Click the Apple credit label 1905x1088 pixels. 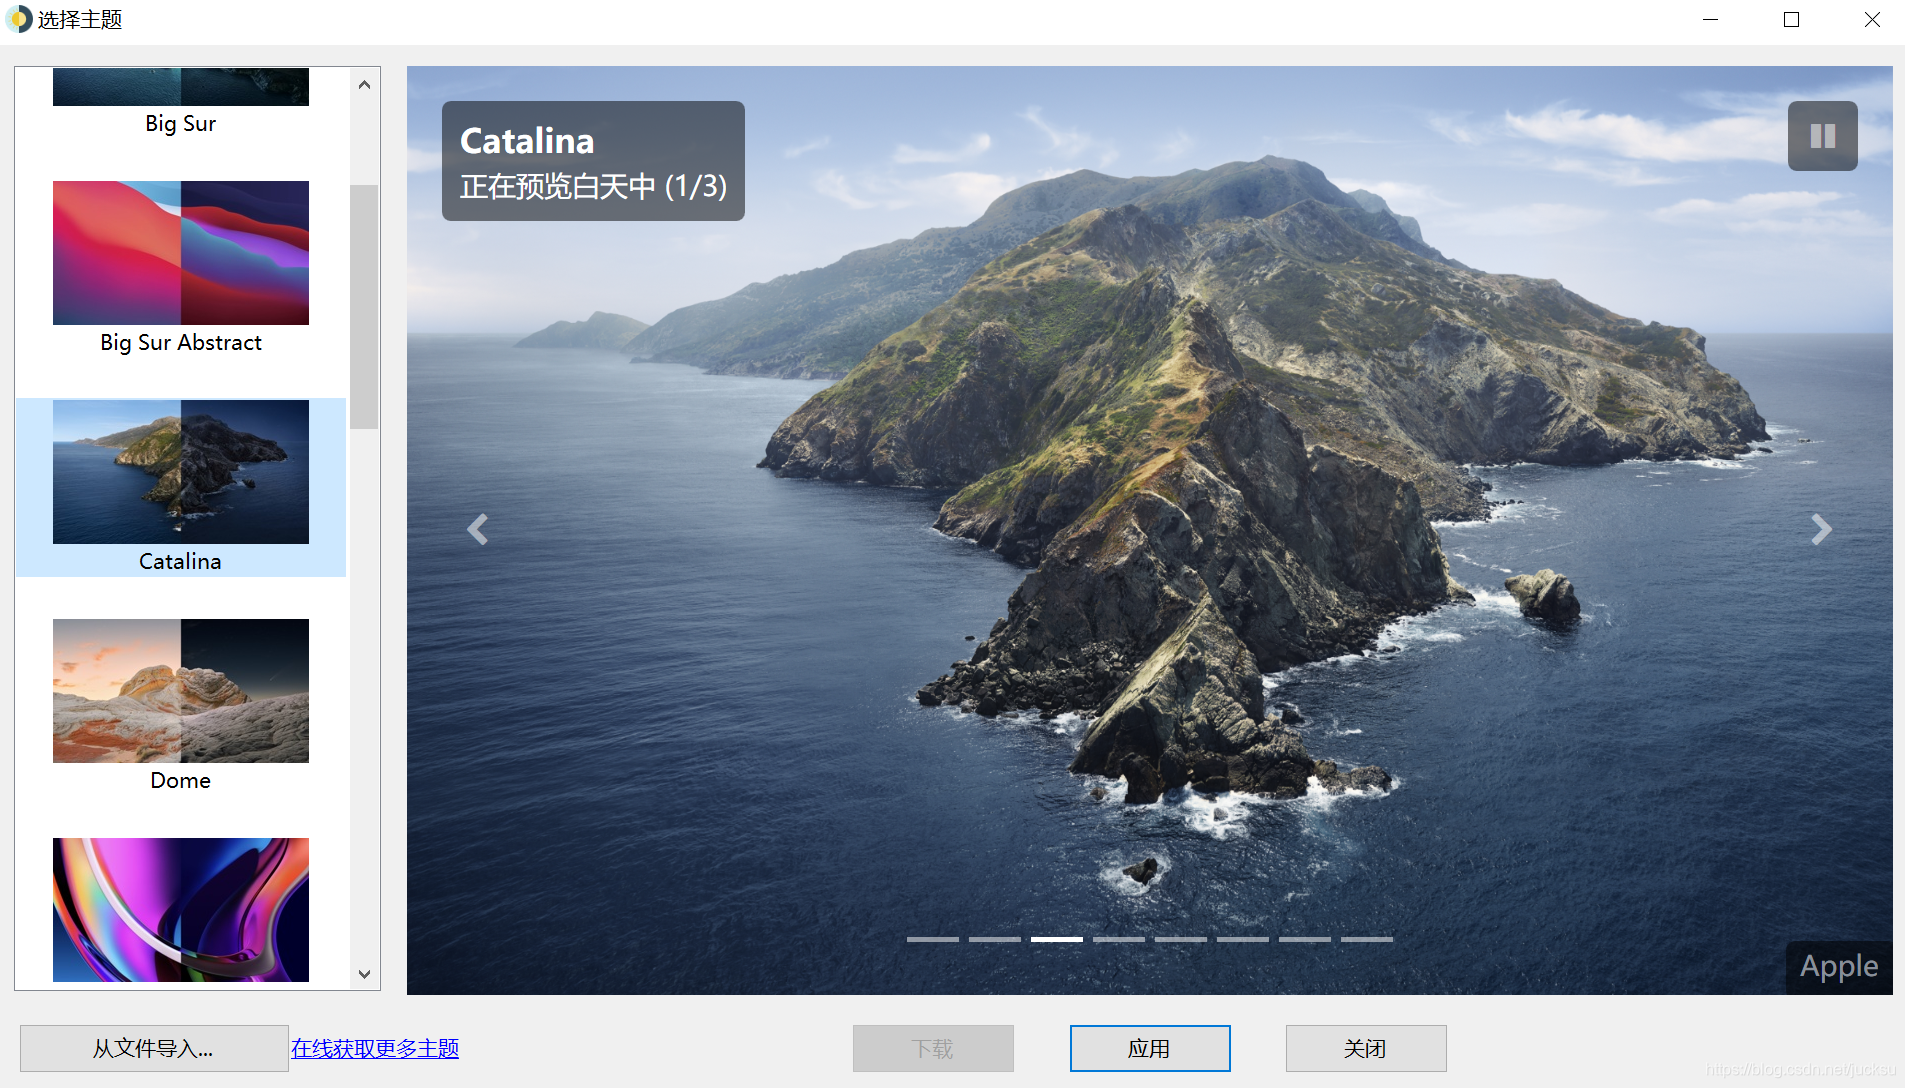[x=1839, y=967]
